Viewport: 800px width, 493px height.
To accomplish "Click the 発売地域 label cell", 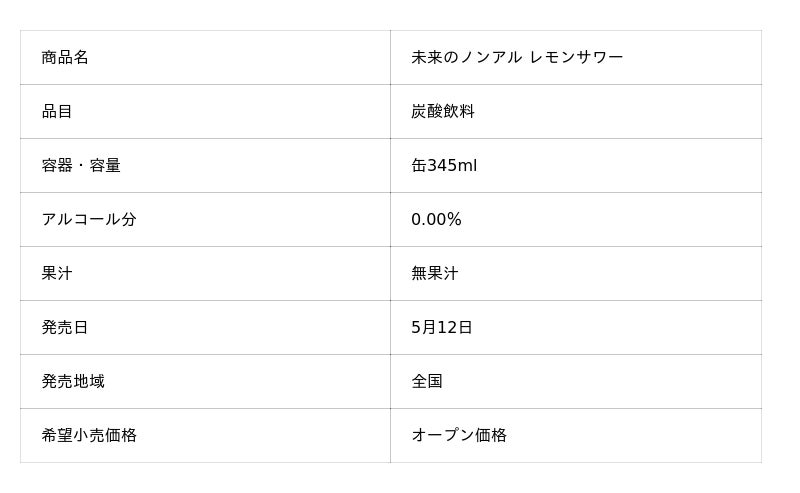I will click(73, 382).
